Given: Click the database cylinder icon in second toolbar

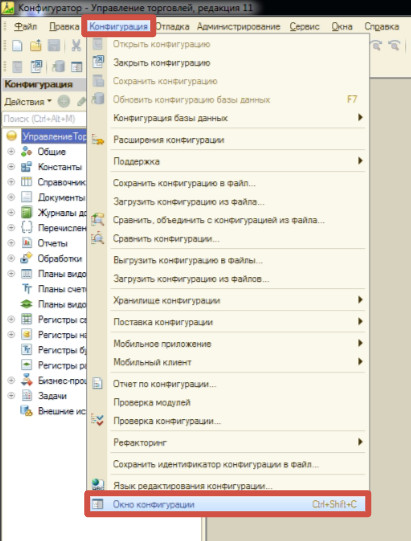Looking at the screenshot, I should pyautogui.click(x=58, y=66).
